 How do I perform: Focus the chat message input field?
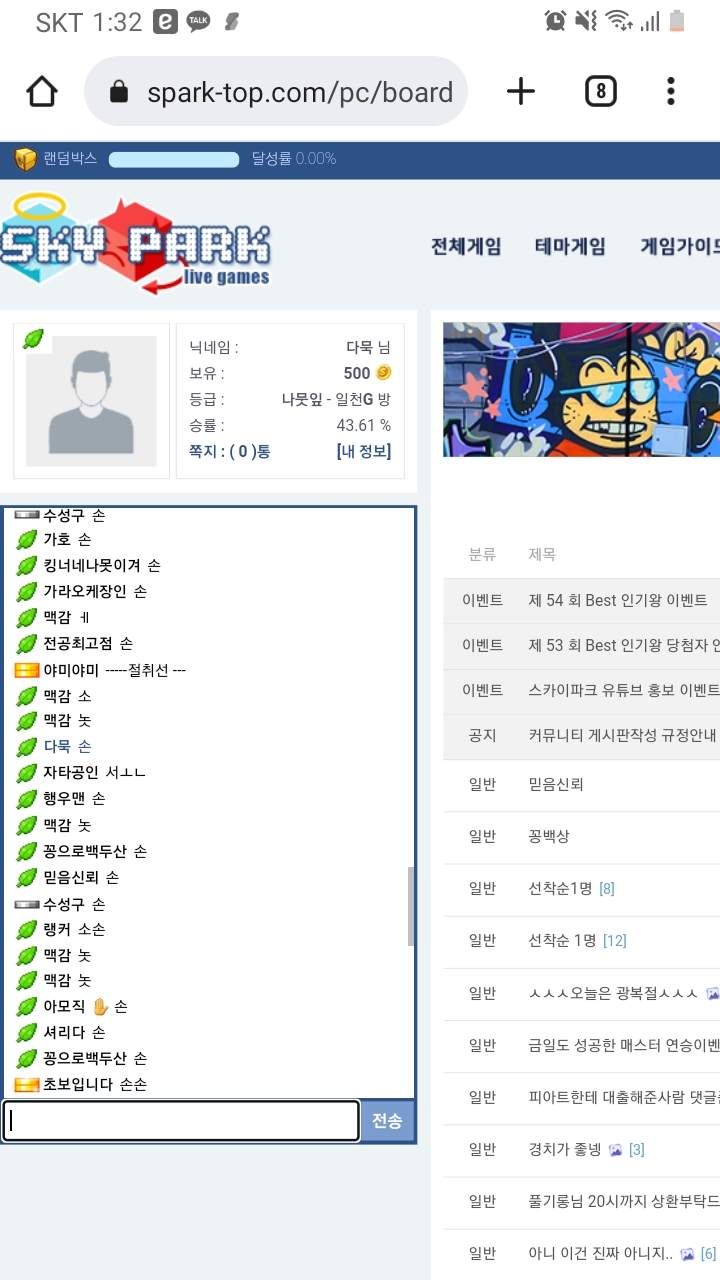tap(181, 1121)
